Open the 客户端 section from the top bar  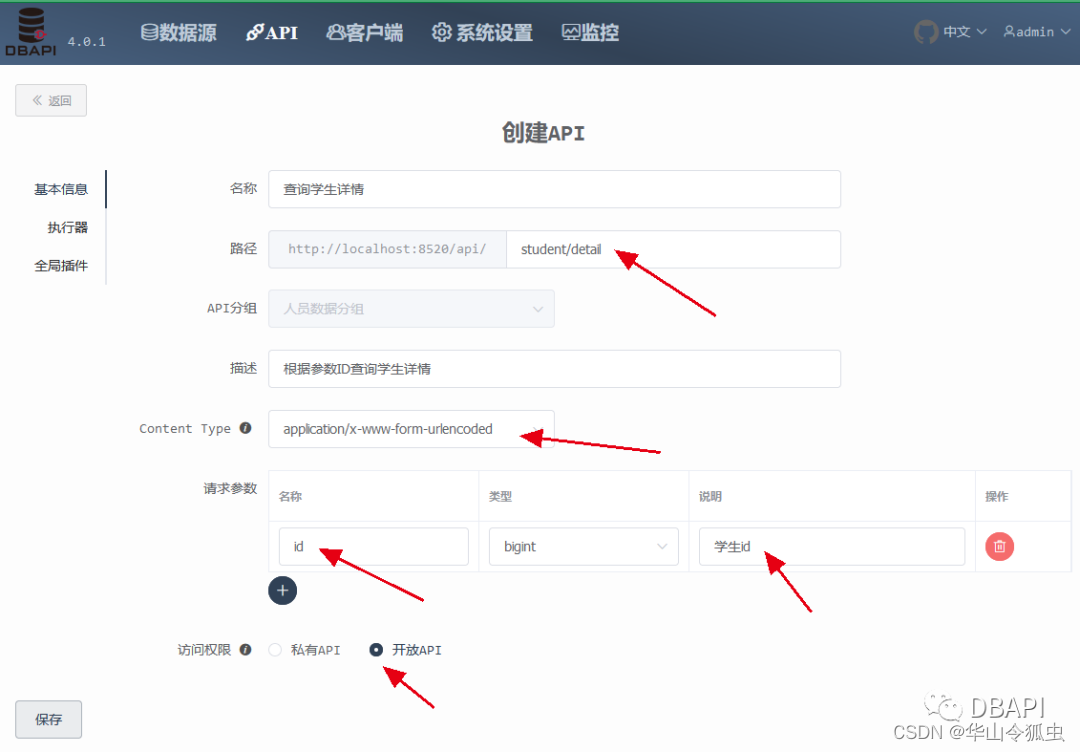pos(364,31)
